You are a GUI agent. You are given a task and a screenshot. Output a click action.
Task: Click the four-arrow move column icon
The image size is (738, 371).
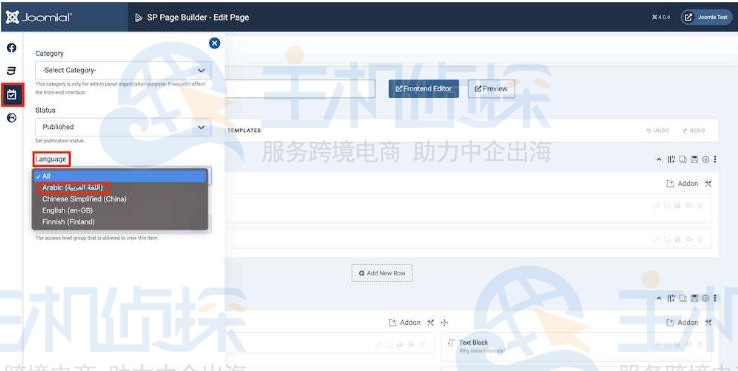[x=444, y=323]
